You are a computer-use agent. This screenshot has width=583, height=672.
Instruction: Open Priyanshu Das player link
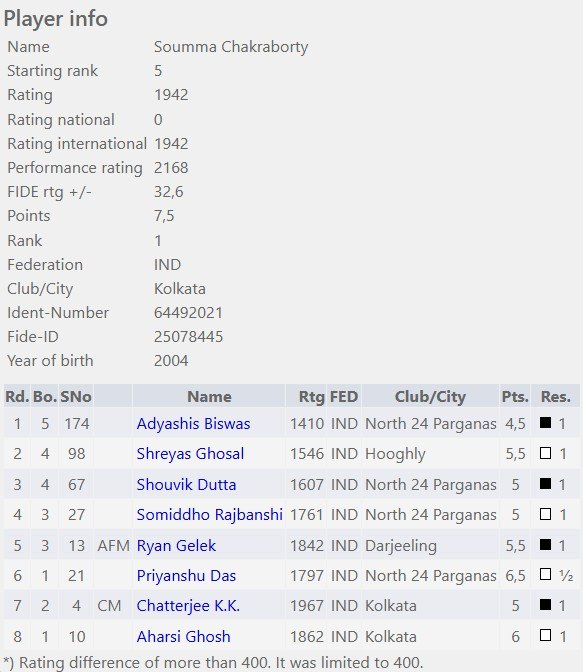186,575
